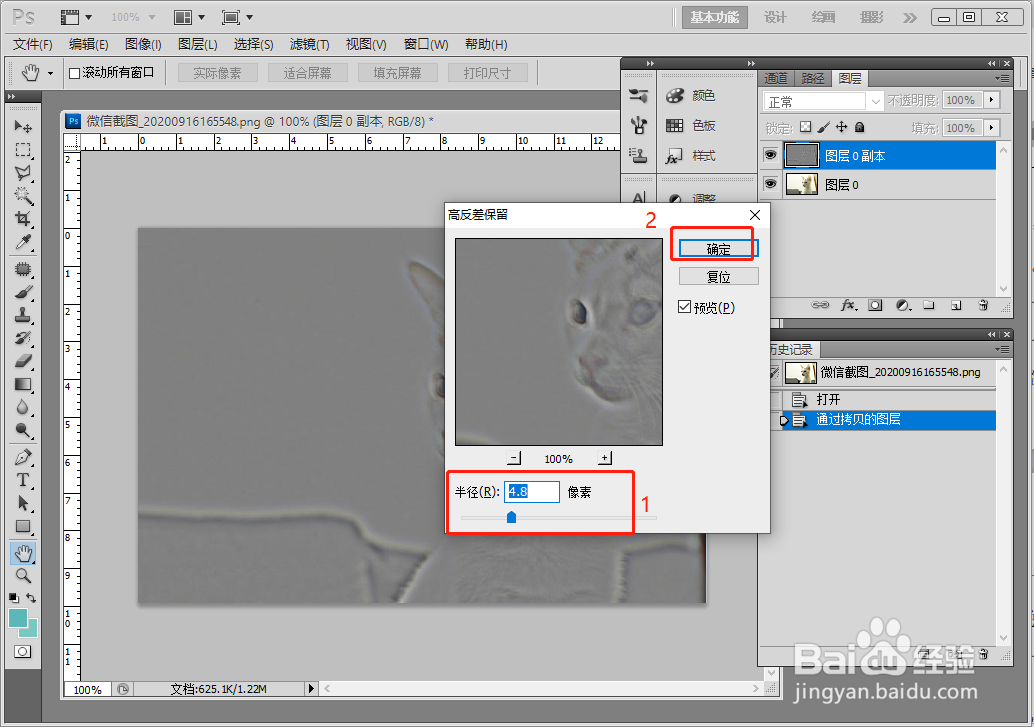
Task: Select the Zoom tool in toolbox
Action: coord(23,576)
